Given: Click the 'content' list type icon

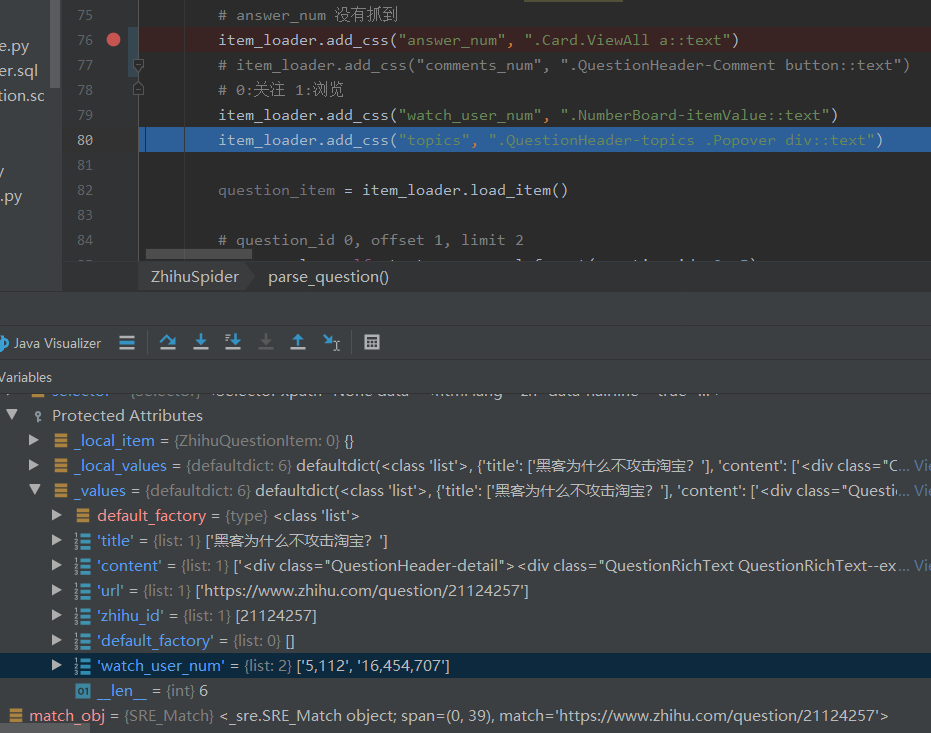Looking at the screenshot, I should tap(83, 566).
